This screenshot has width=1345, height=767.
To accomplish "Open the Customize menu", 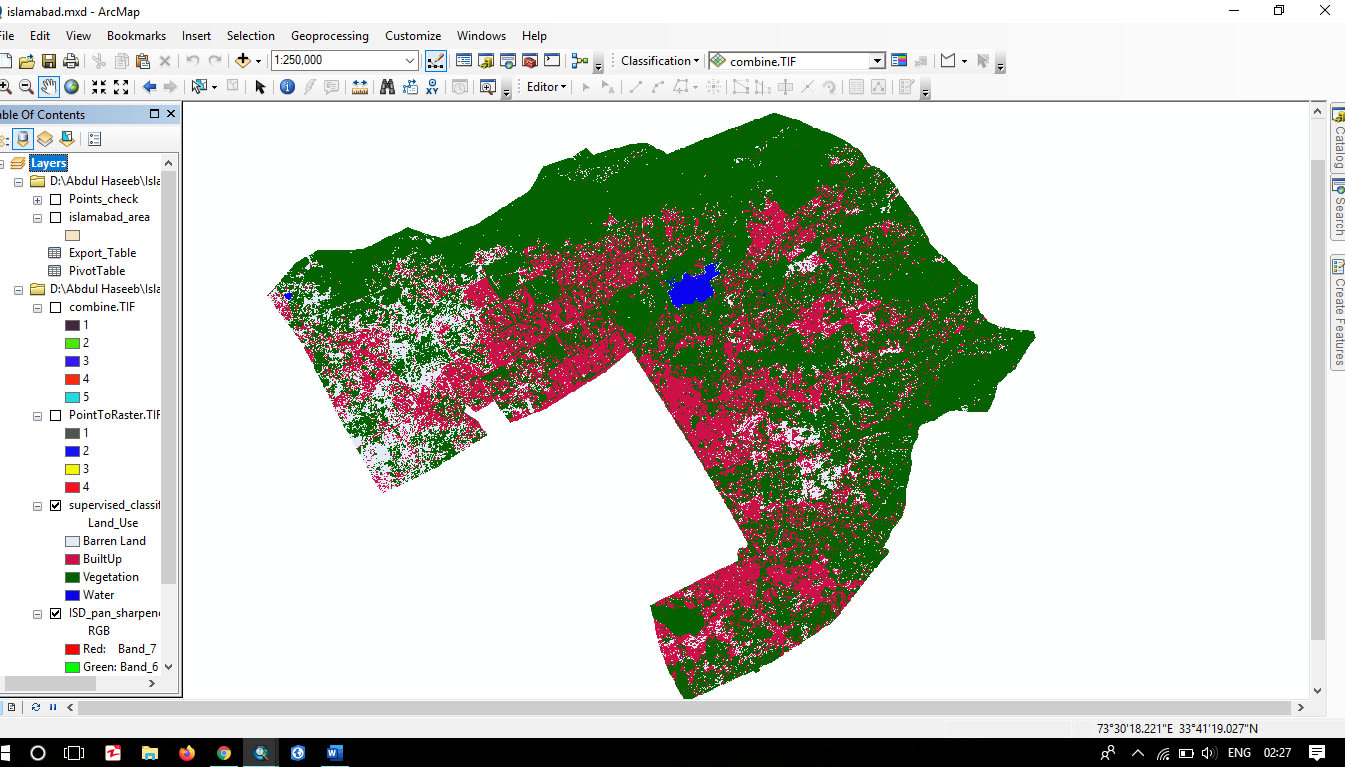I will coord(413,36).
